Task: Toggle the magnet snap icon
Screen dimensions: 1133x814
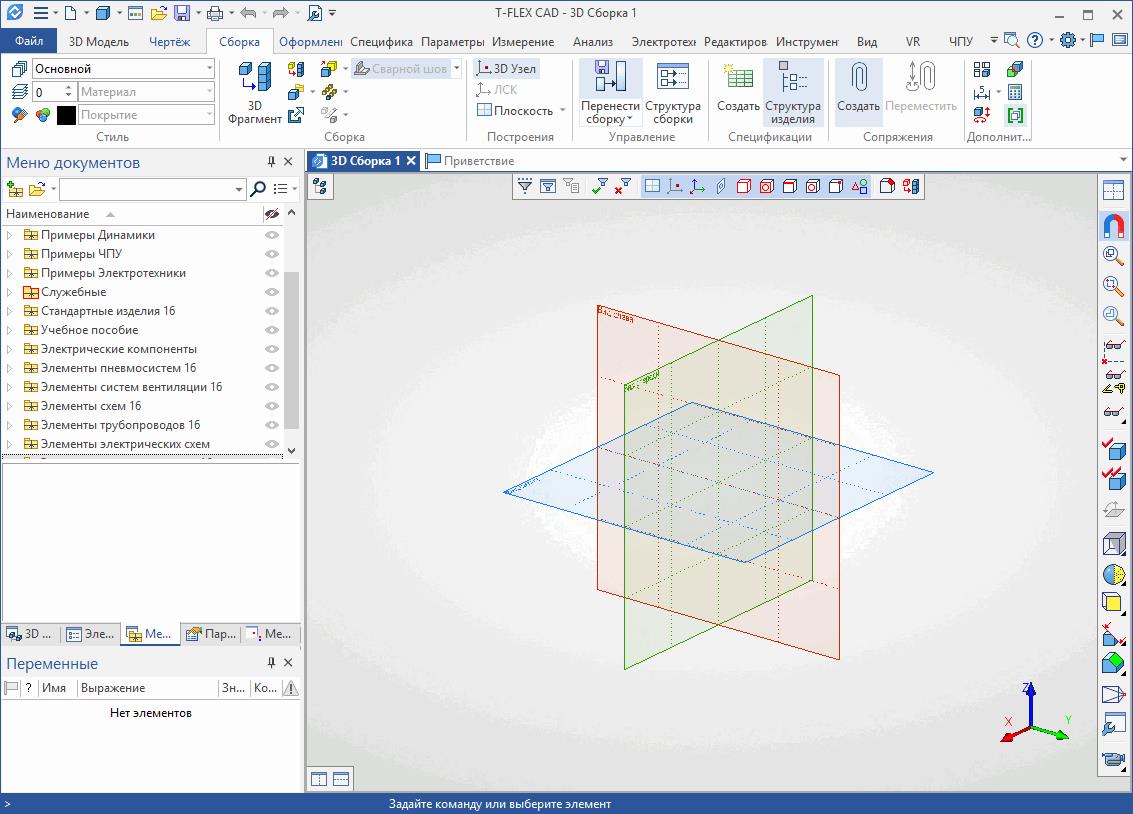Action: [1112, 227]
